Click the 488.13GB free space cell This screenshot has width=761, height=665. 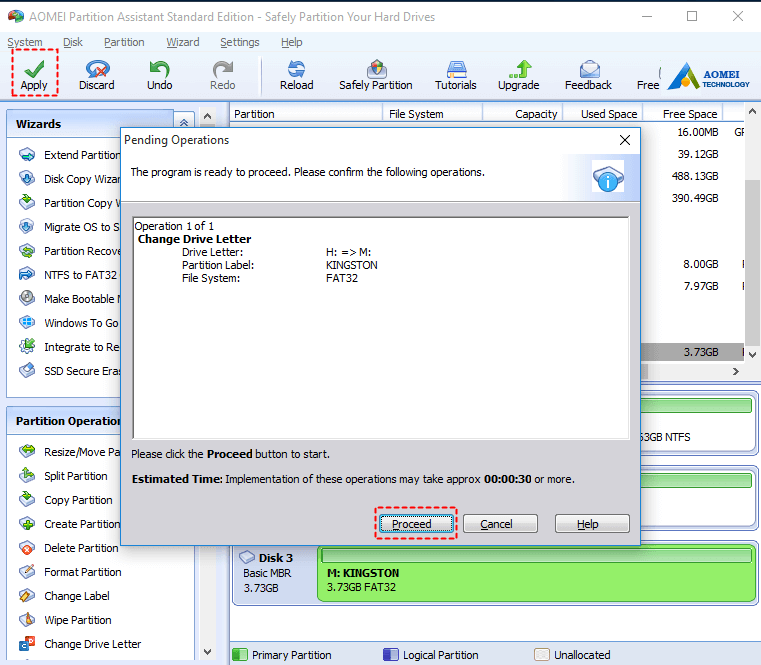click(695, 176)
